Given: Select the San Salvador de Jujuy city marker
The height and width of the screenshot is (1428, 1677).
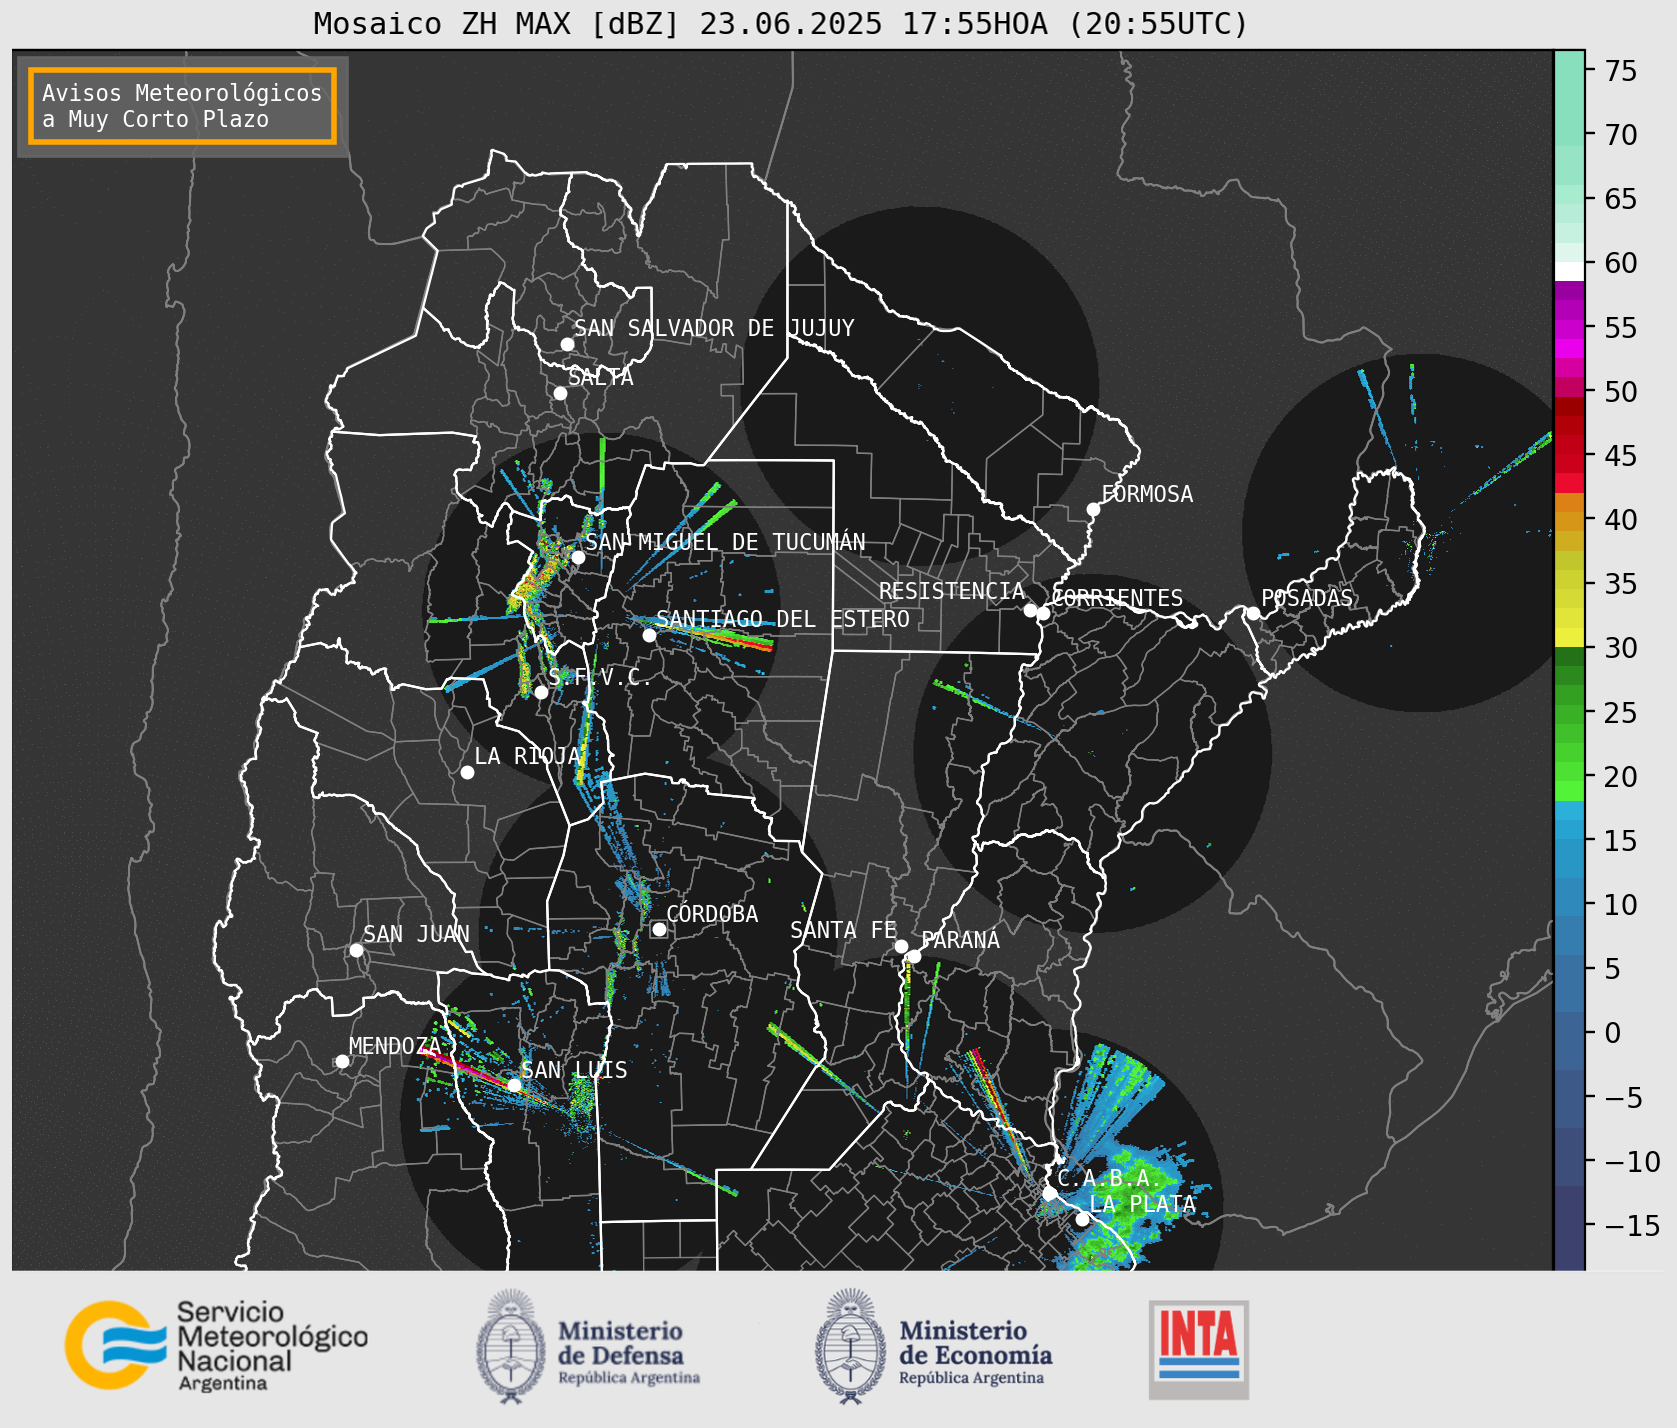Looking at the screenshot, I should click(x=567, y=344).
